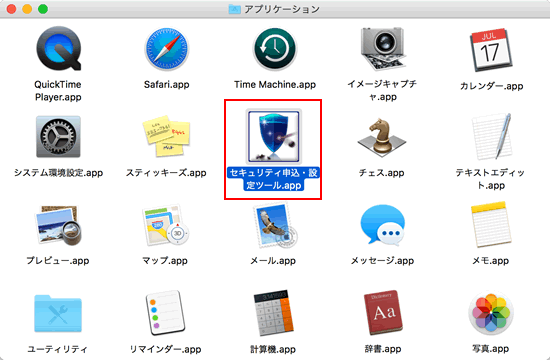Click the 'メール.app' file name
The image size is (550, 360).
[273, 261]
